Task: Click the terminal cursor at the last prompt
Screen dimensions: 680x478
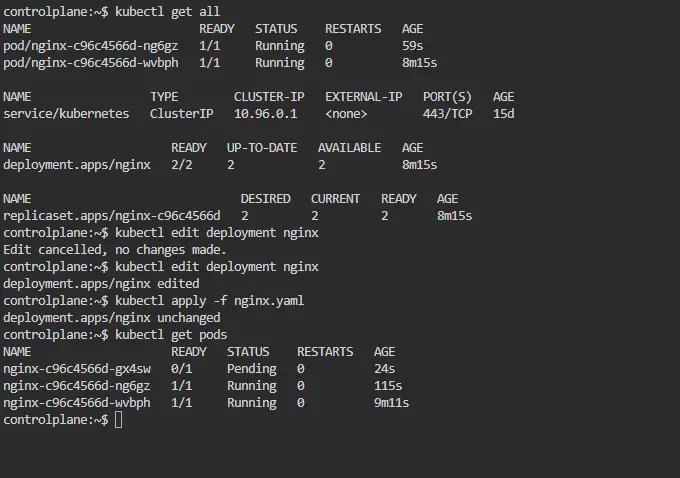Action: point(119,420)
